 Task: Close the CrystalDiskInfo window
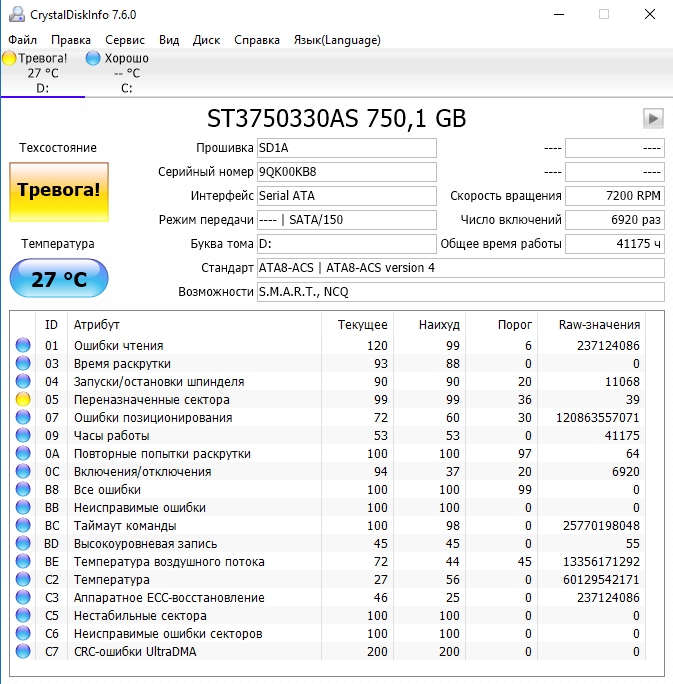(650, 14)
